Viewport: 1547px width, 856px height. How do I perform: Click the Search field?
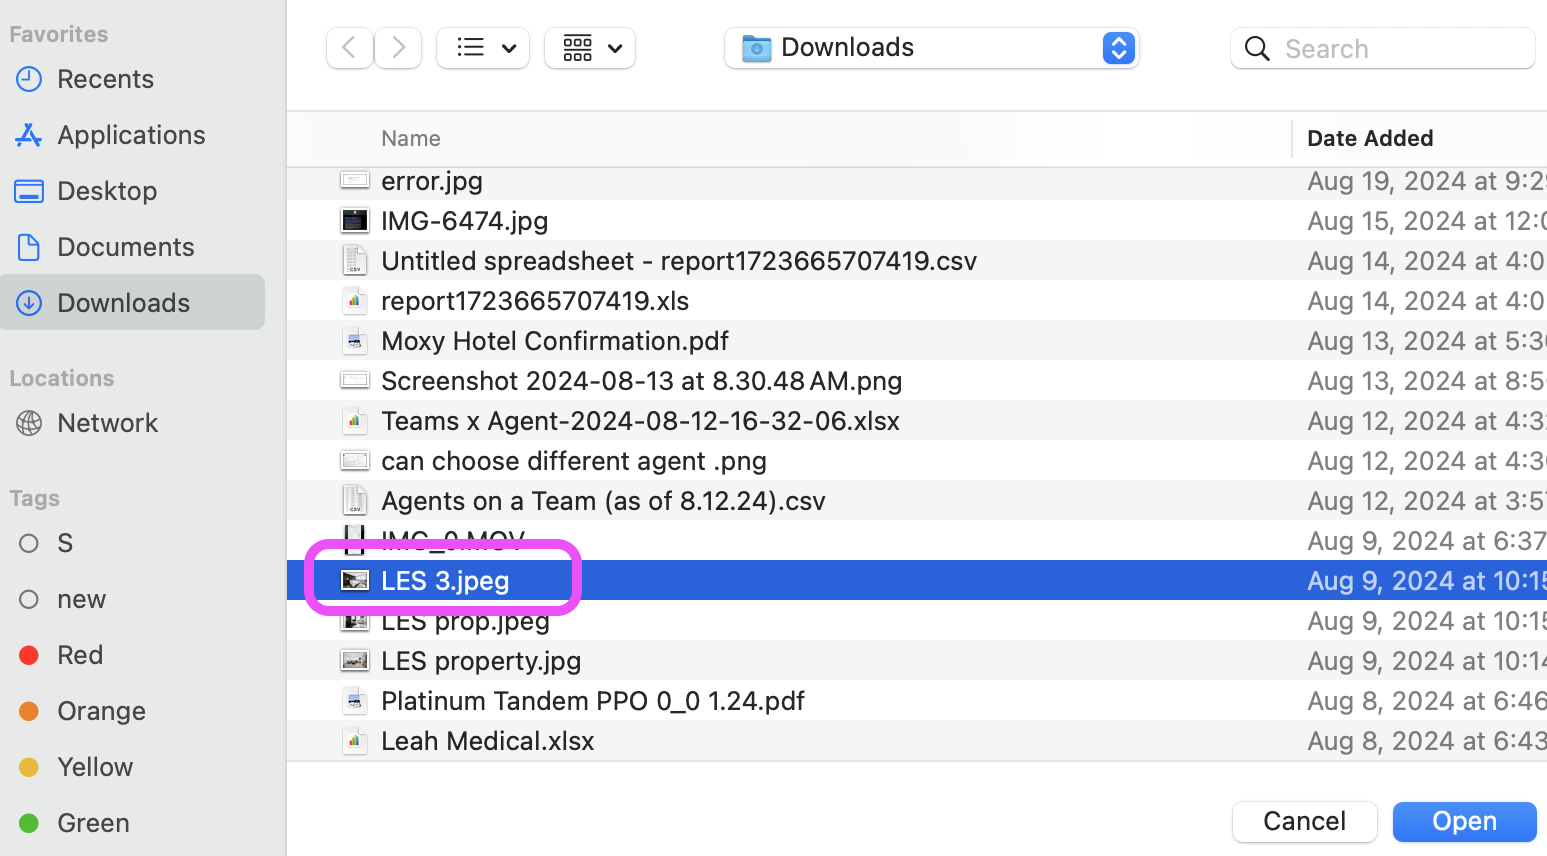pos(1400,49)
